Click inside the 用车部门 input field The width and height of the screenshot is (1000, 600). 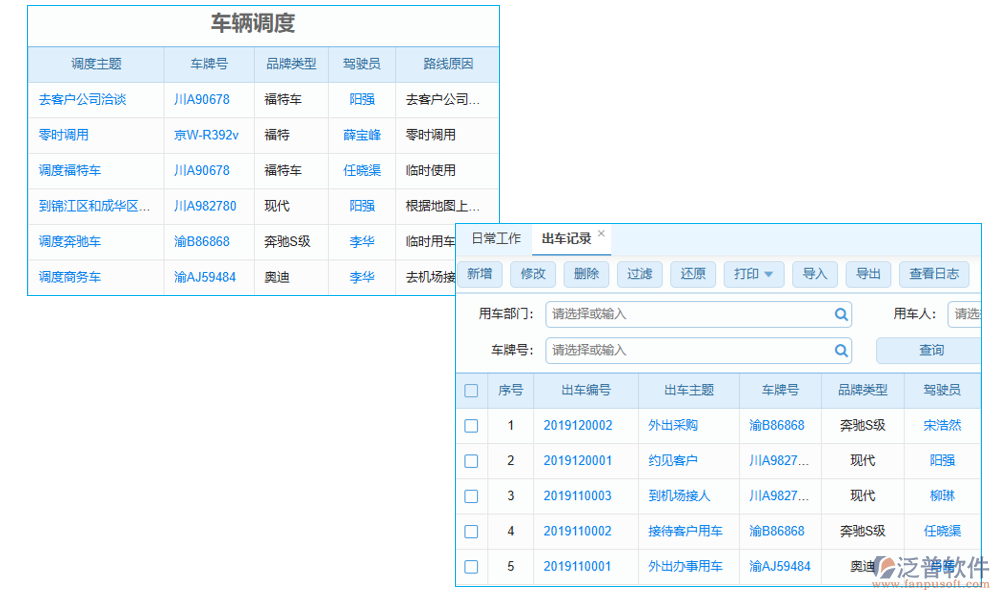click(x=690, y=314)
